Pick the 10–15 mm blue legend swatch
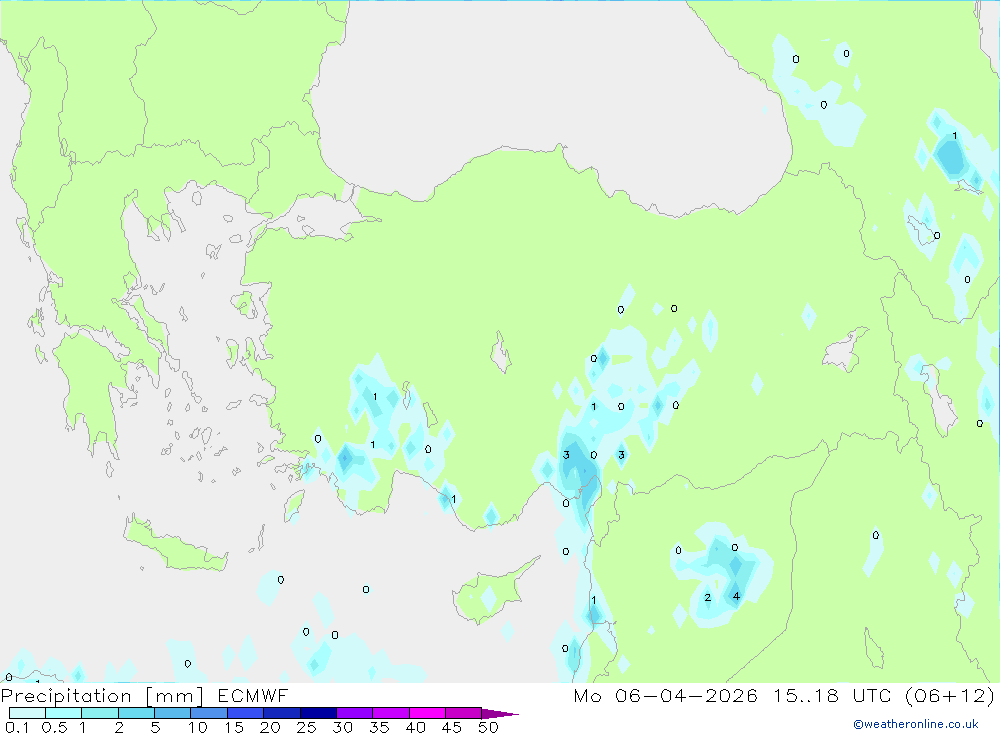The width and height of the screenshot is (1000, 733). click(x=209, y=713)
